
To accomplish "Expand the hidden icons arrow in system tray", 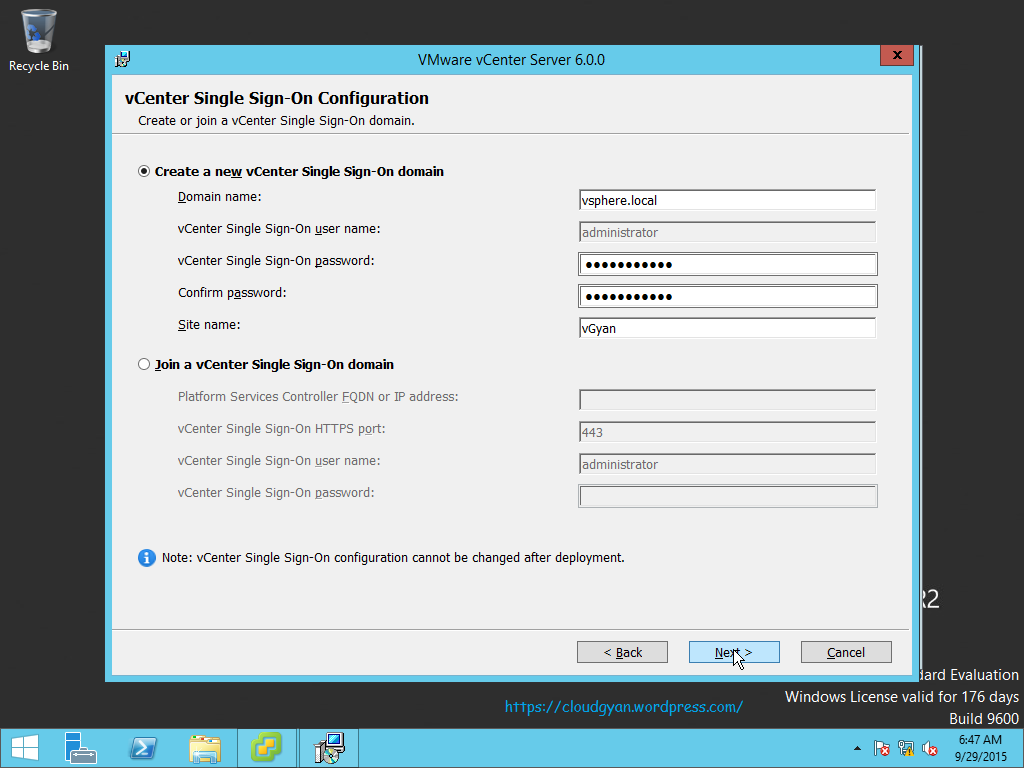I will pyautogui.click(x=857, y=747).
